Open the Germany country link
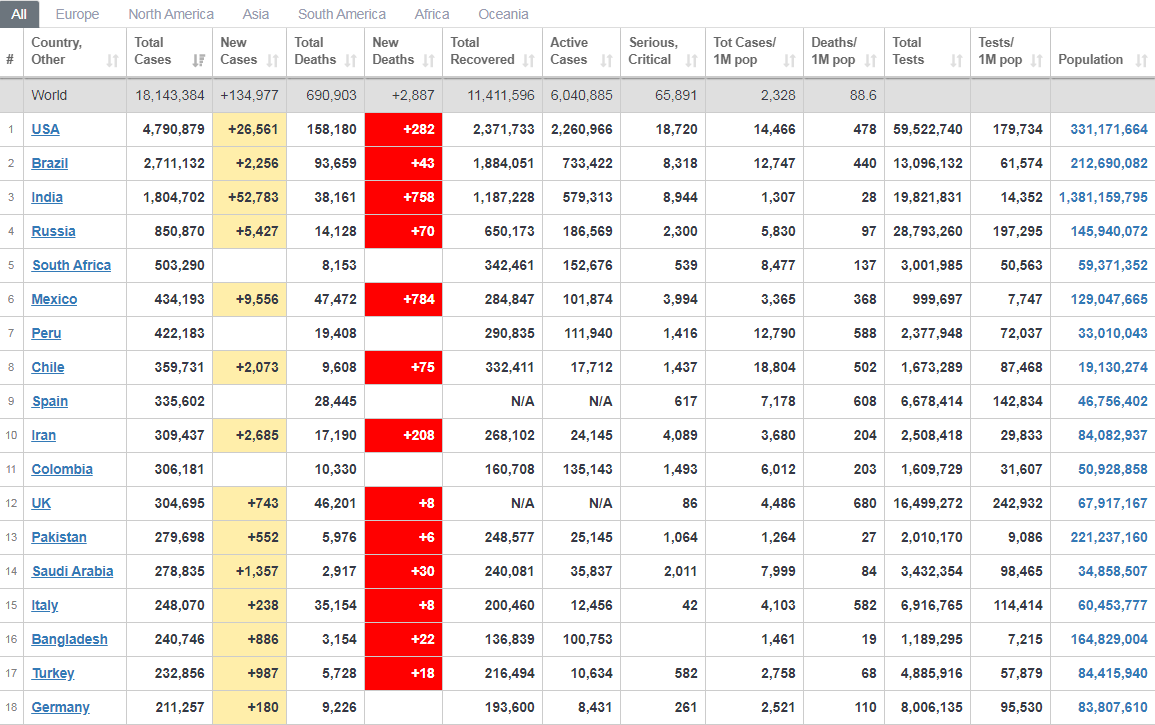 tap(60, 707)
